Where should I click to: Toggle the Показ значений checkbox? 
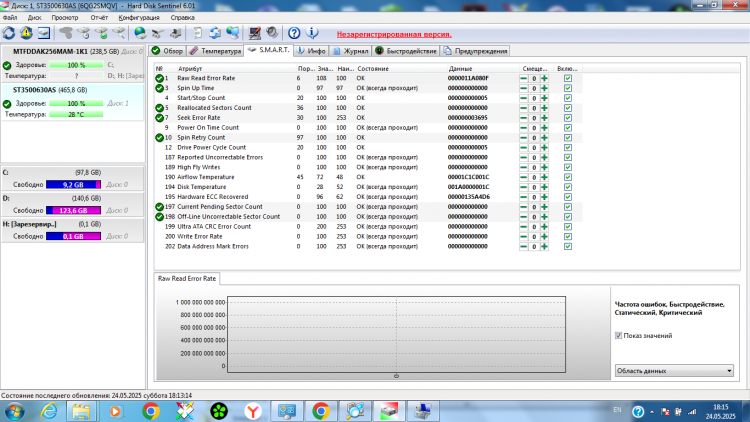(618, 335)
